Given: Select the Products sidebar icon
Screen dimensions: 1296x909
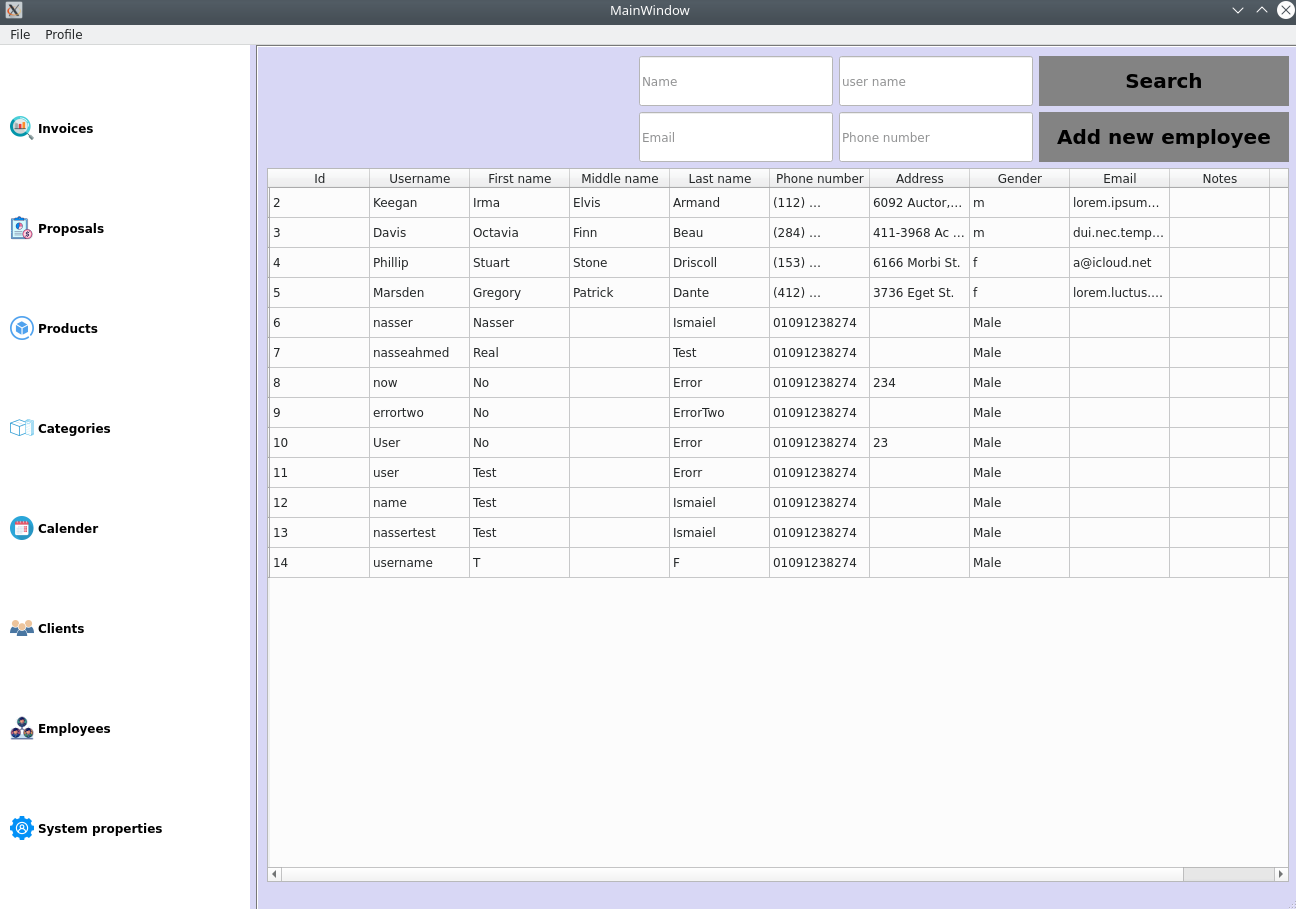Looking at the screenshot, I should [21, 328].
